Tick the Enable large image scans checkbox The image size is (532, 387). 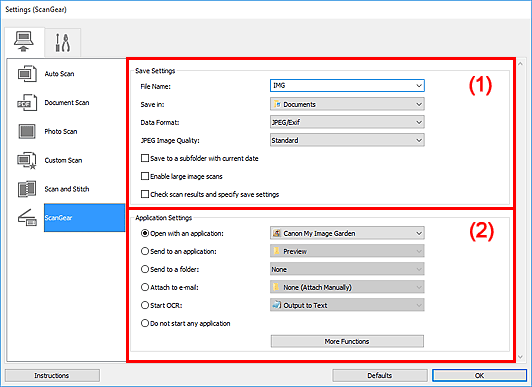(x=145, y=176)
